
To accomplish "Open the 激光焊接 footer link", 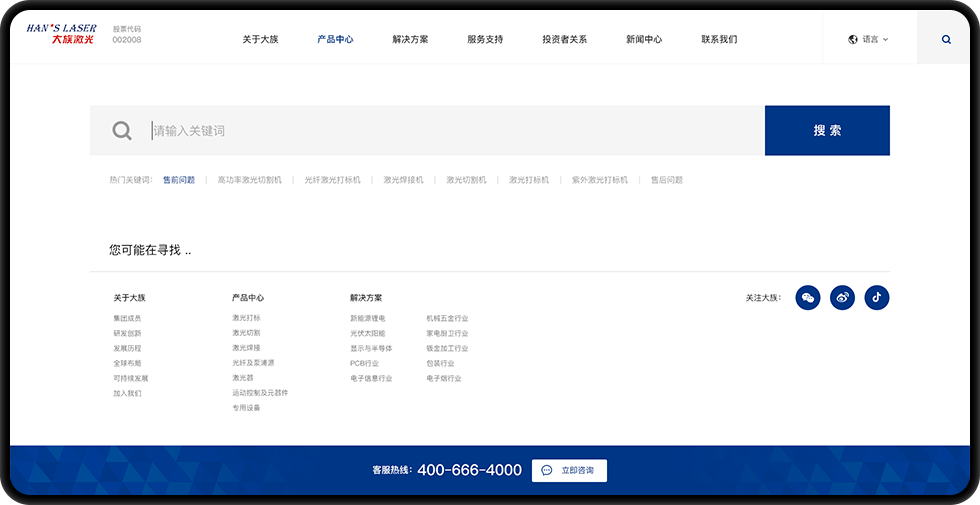I will [x=246, y=348].
